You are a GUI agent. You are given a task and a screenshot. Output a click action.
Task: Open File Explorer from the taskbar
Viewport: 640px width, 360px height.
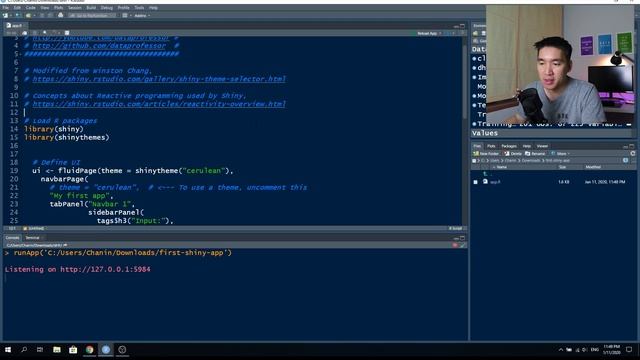click(57, 350)
